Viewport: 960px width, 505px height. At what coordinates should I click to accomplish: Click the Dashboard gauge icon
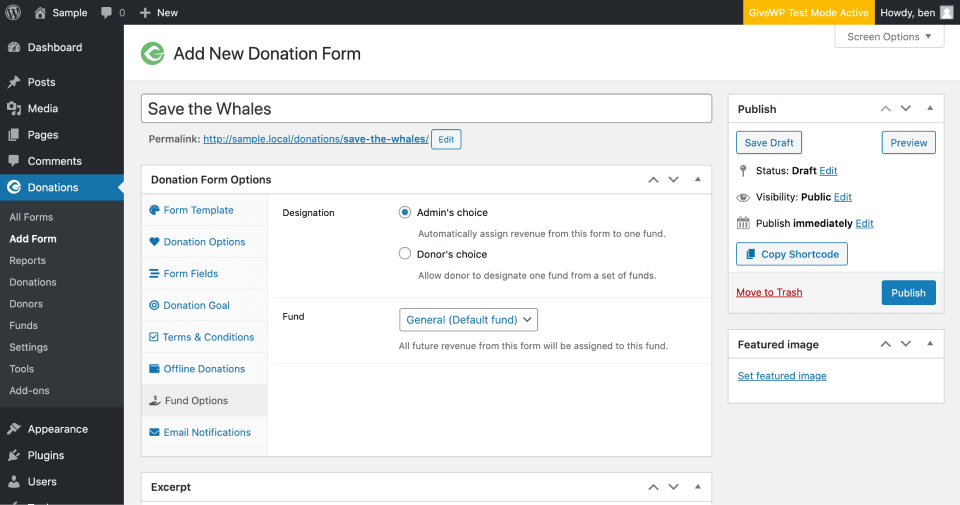[x=14, y=47]
